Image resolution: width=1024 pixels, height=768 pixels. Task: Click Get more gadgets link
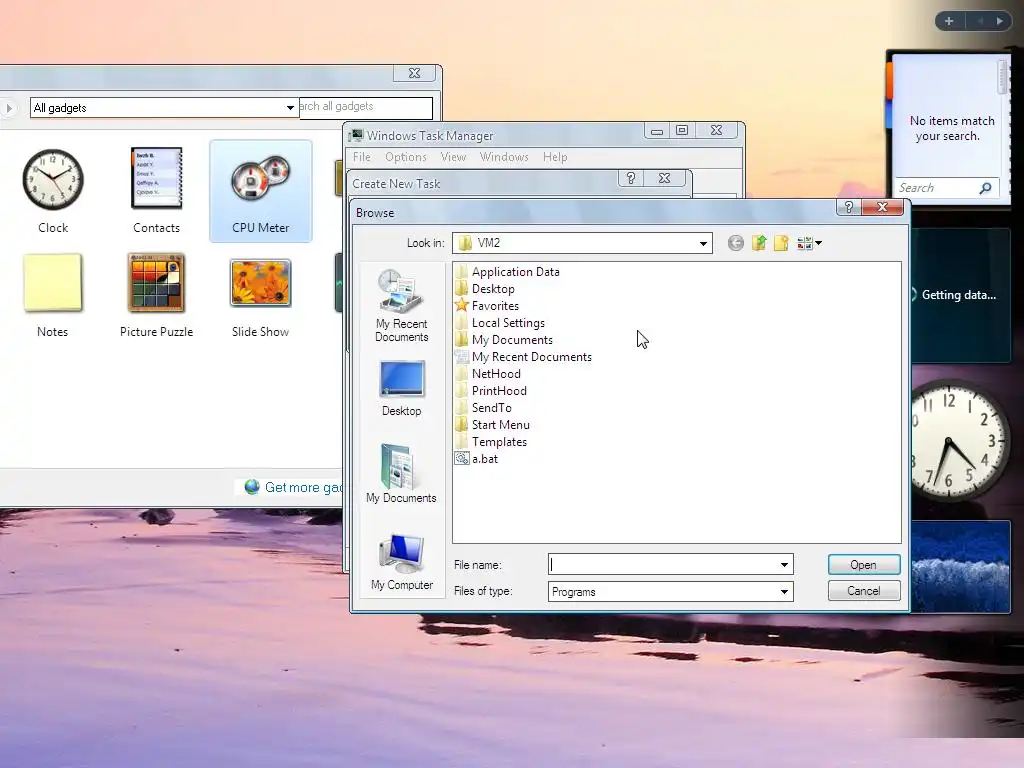[303, 487]
